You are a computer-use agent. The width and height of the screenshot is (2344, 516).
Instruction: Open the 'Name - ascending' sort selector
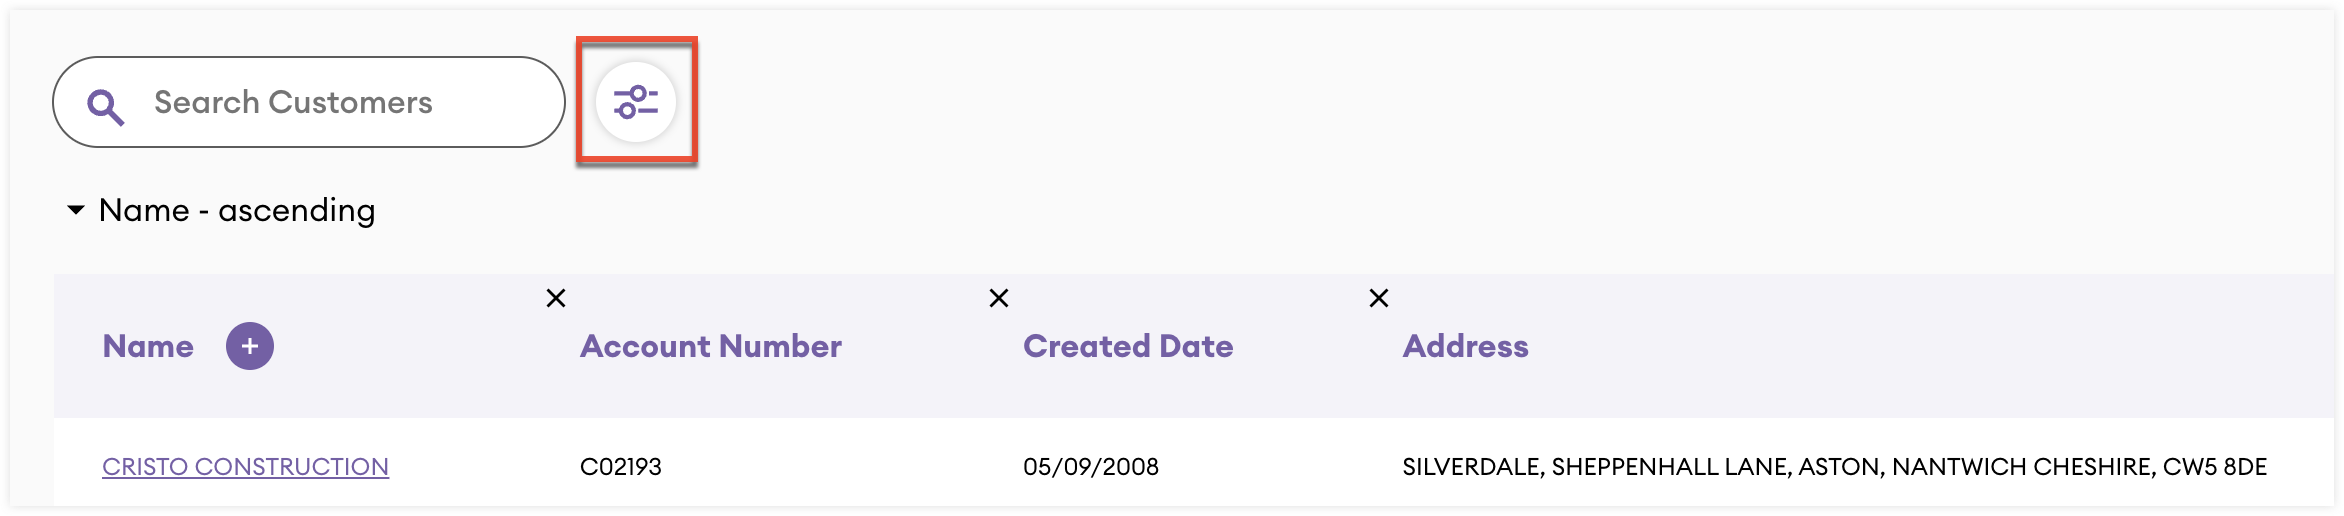point(221,210)
